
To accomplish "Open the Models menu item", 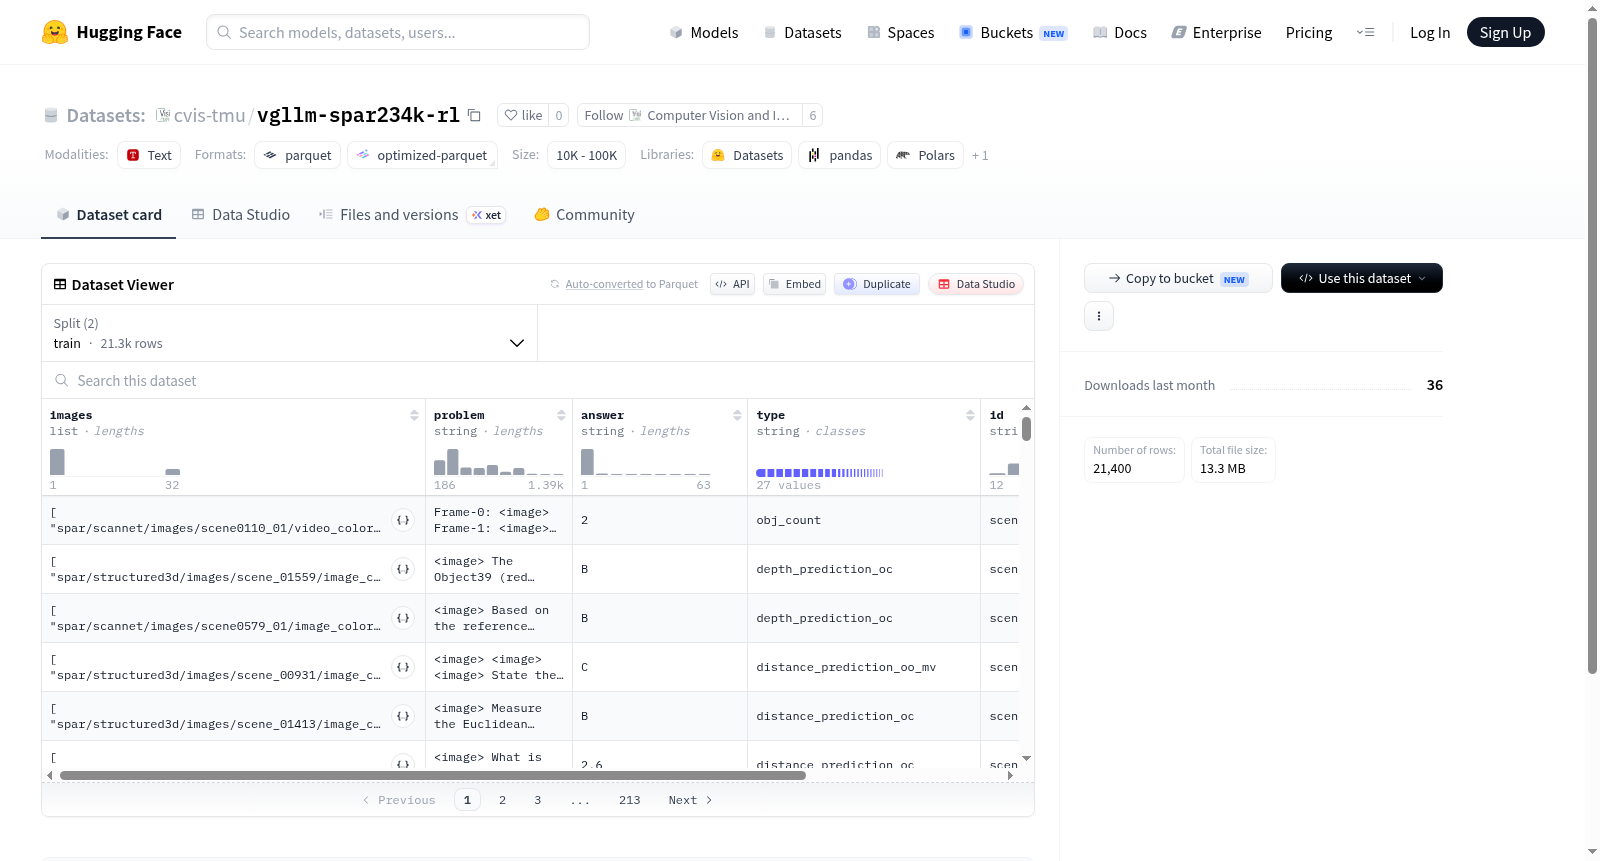I will (x=704, y=33).
